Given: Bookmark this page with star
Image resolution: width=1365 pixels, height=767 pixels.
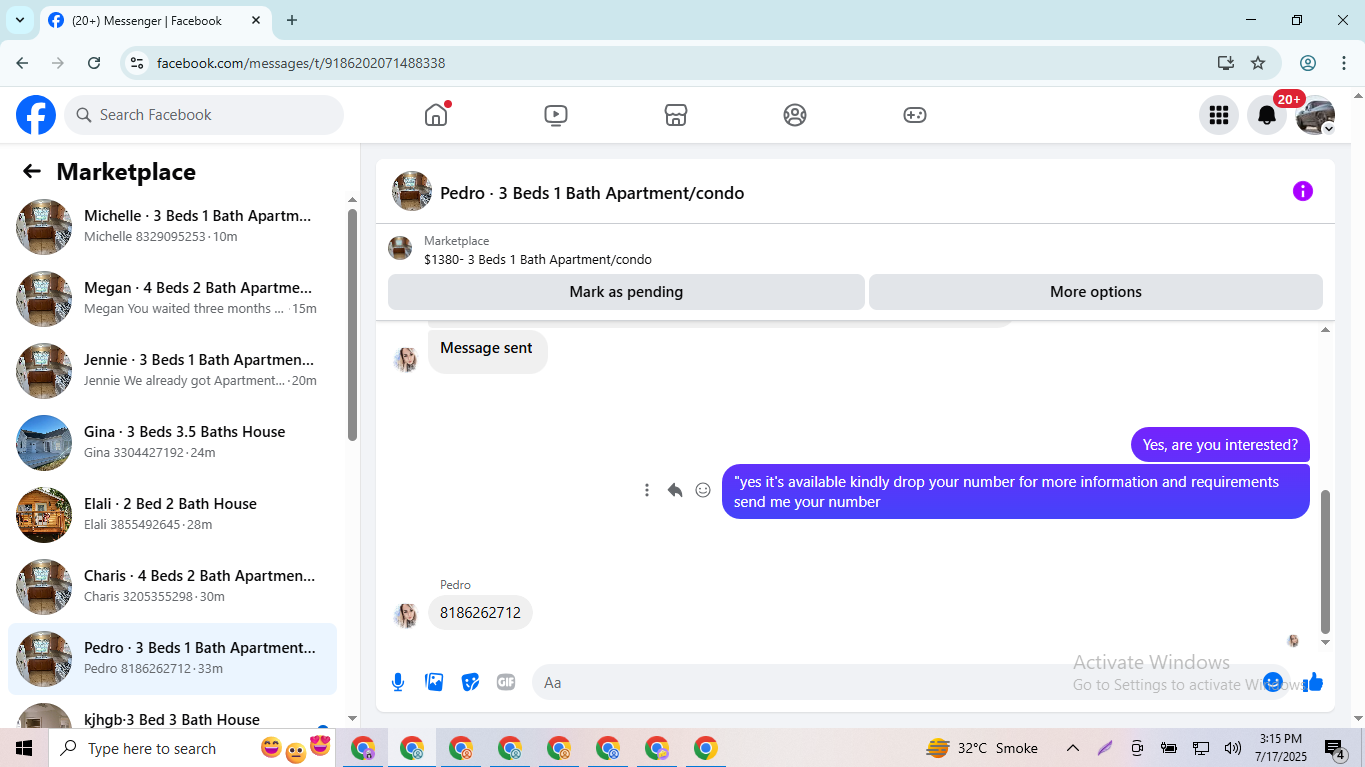Looking at the screenshot, I should point(1258,63).
